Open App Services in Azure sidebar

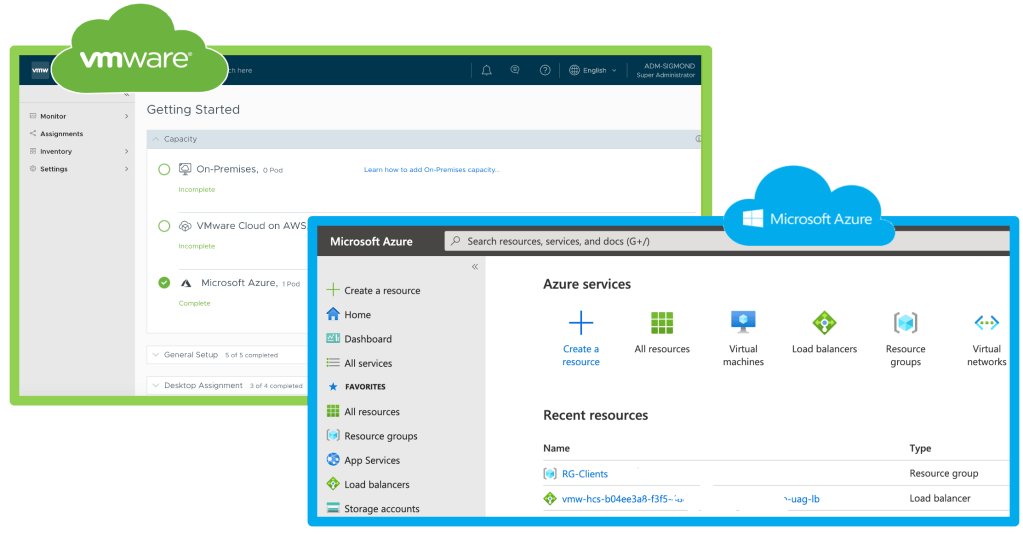tap(372, 460)
